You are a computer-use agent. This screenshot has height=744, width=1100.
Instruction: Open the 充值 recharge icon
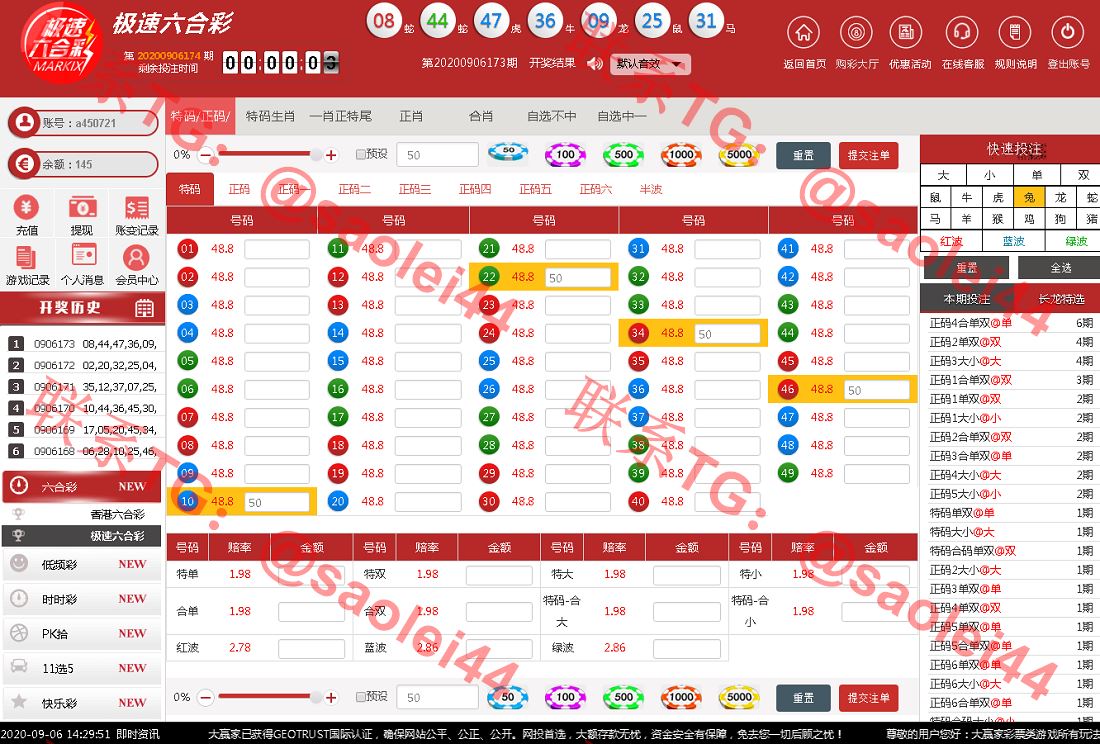click(x=27, y=208)
